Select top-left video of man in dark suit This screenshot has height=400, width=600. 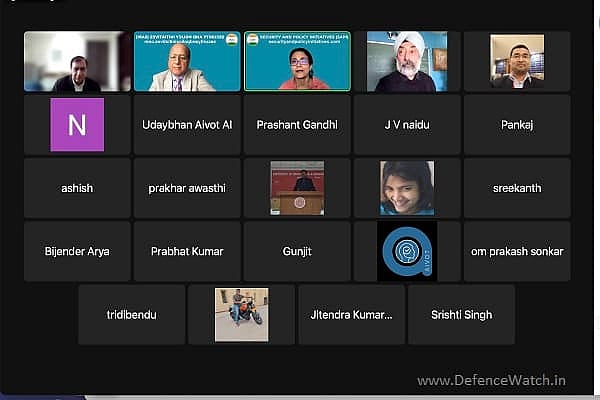[77, 62]
